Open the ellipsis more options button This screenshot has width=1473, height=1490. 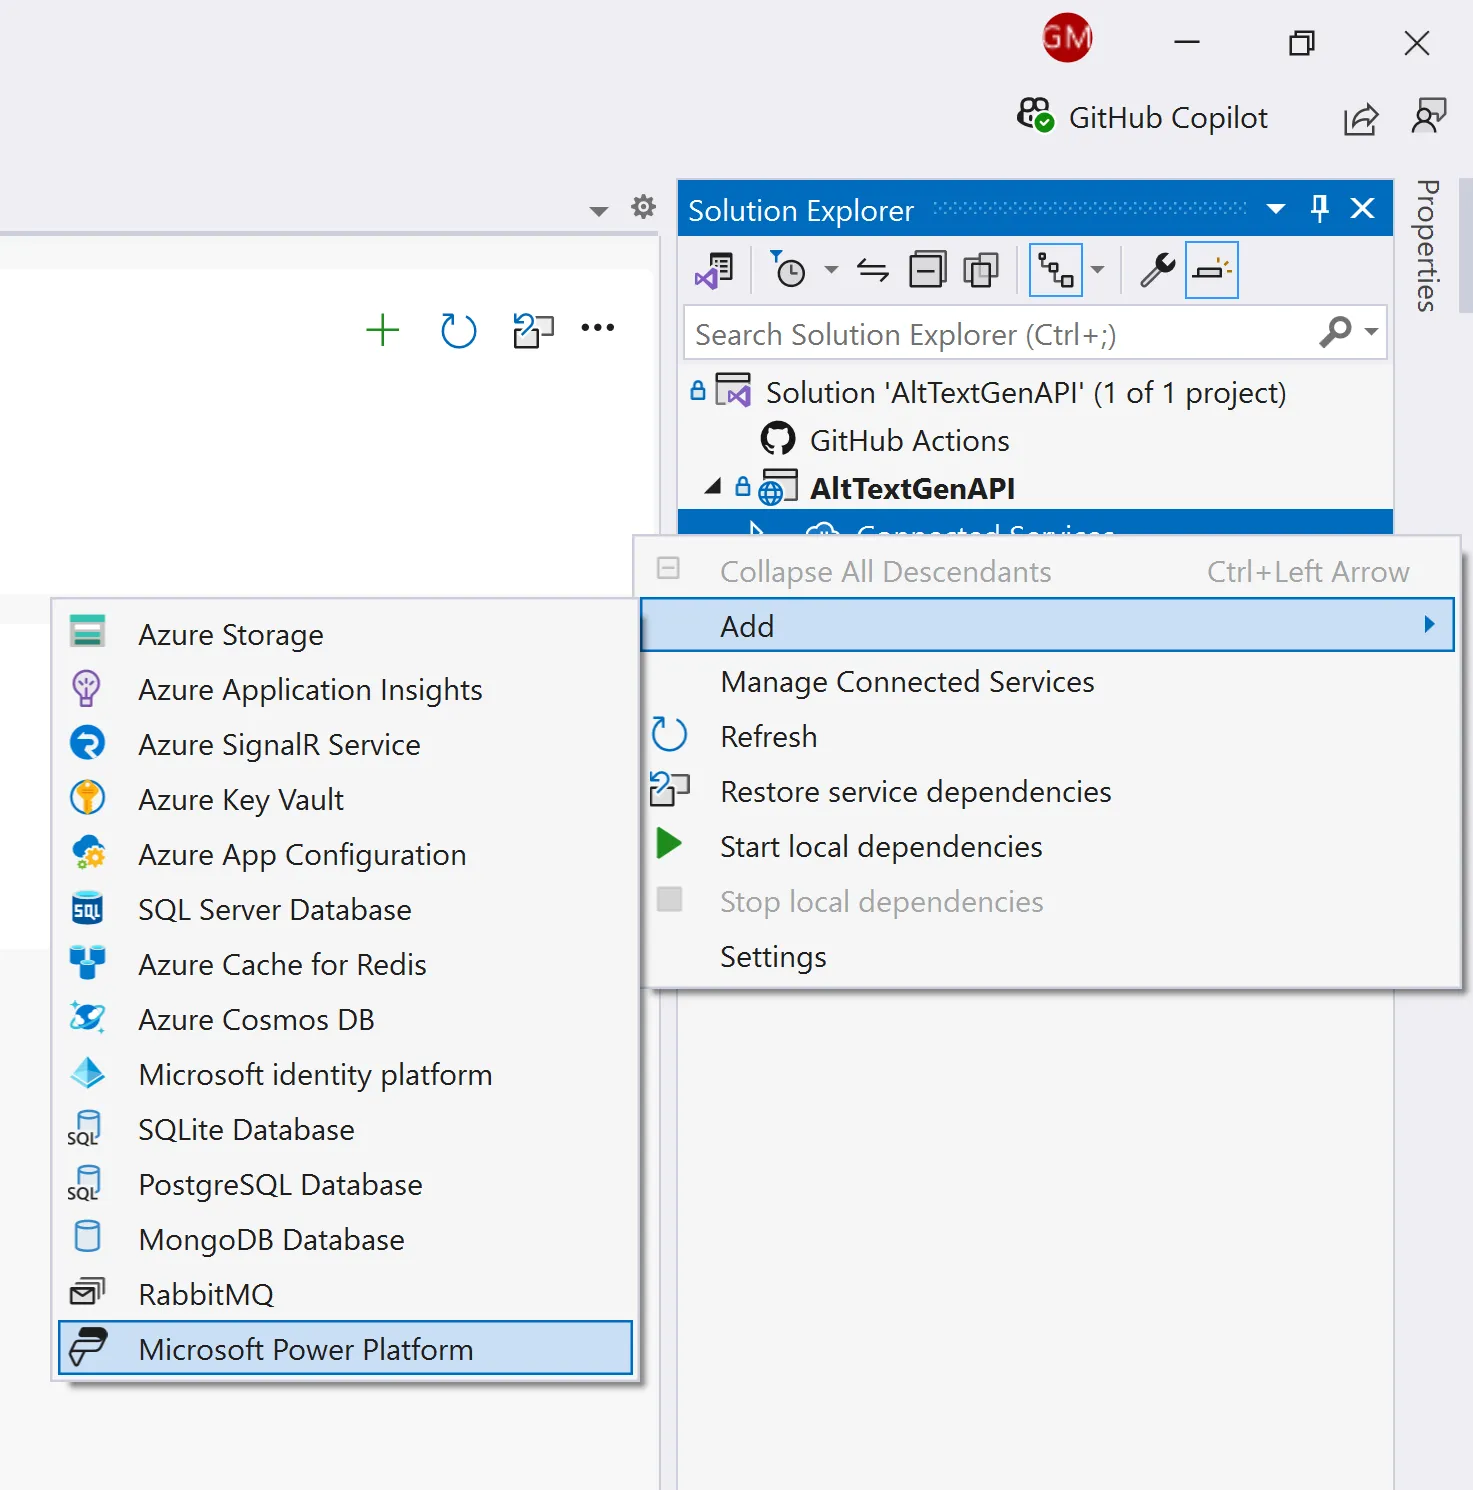click(598, 327)
